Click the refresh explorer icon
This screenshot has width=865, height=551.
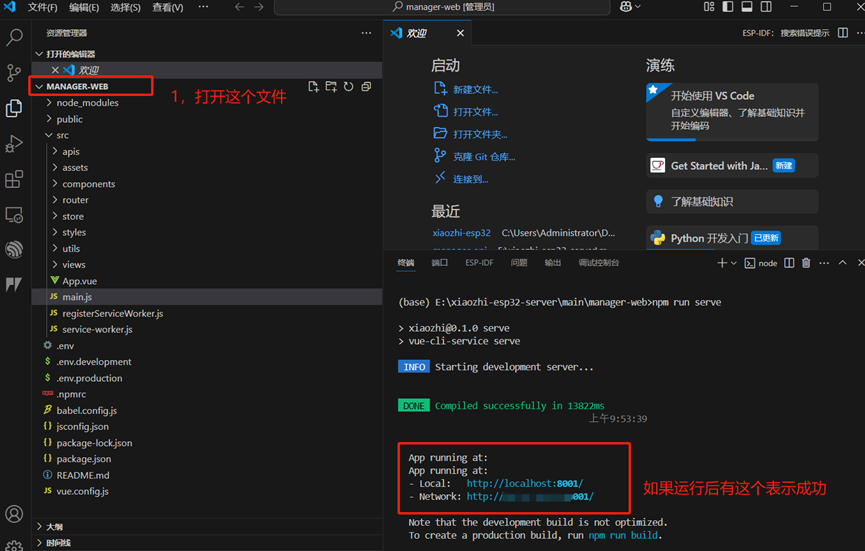point(349,87)
